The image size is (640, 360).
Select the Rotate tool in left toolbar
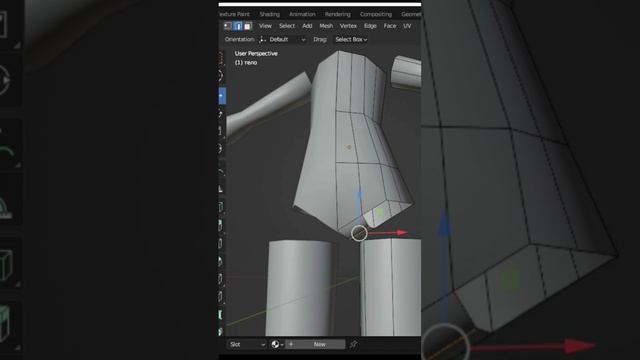[221, 113]
